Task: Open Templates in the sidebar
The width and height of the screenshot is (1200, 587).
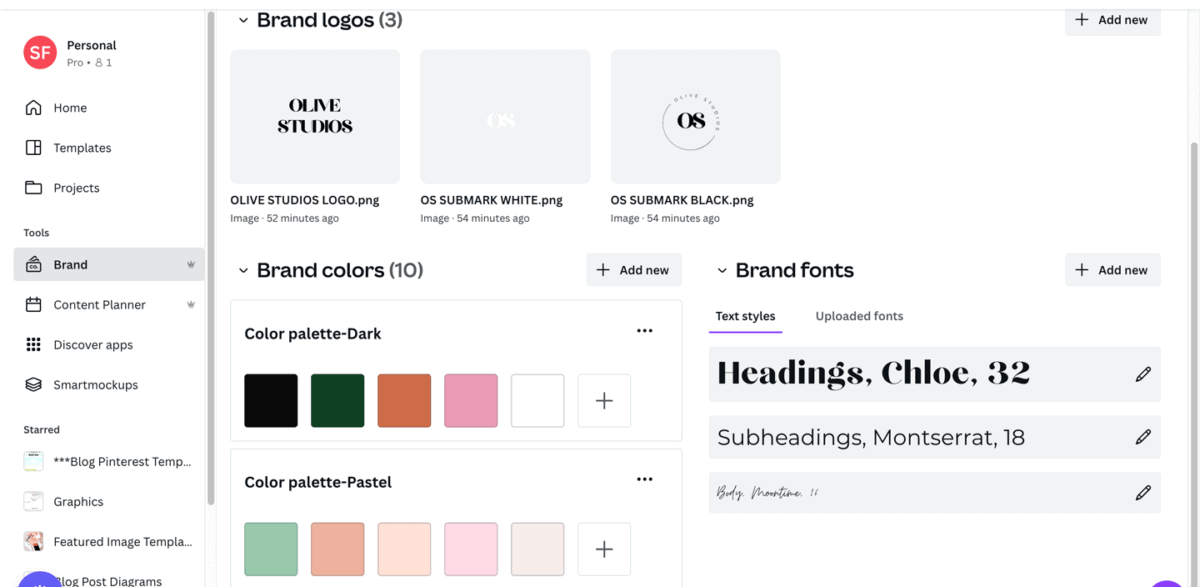Action: click(x=108, y=148)
